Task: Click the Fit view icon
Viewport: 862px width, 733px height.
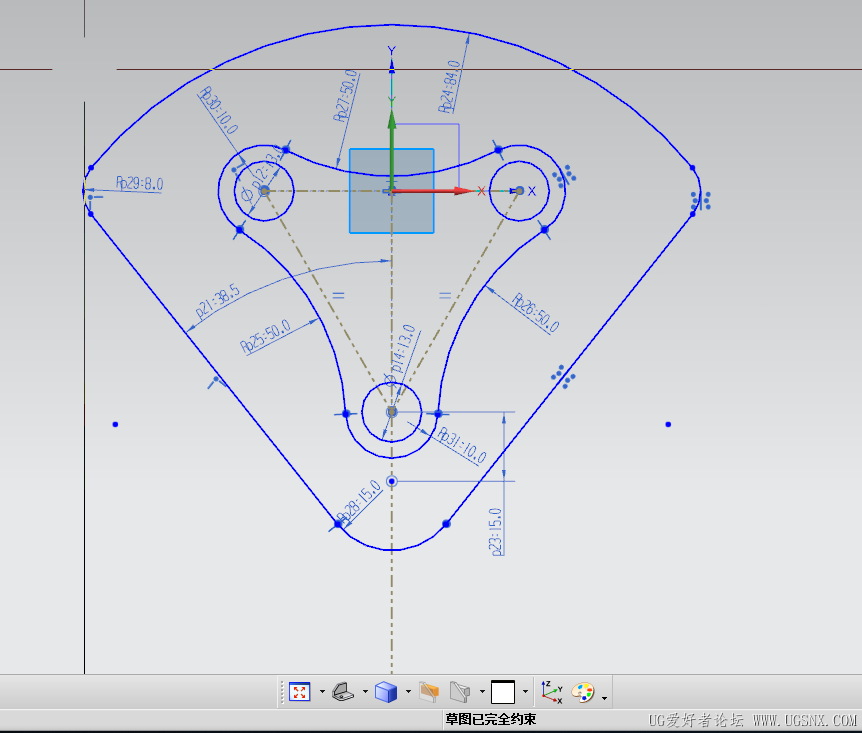Action: coord(300,692)
